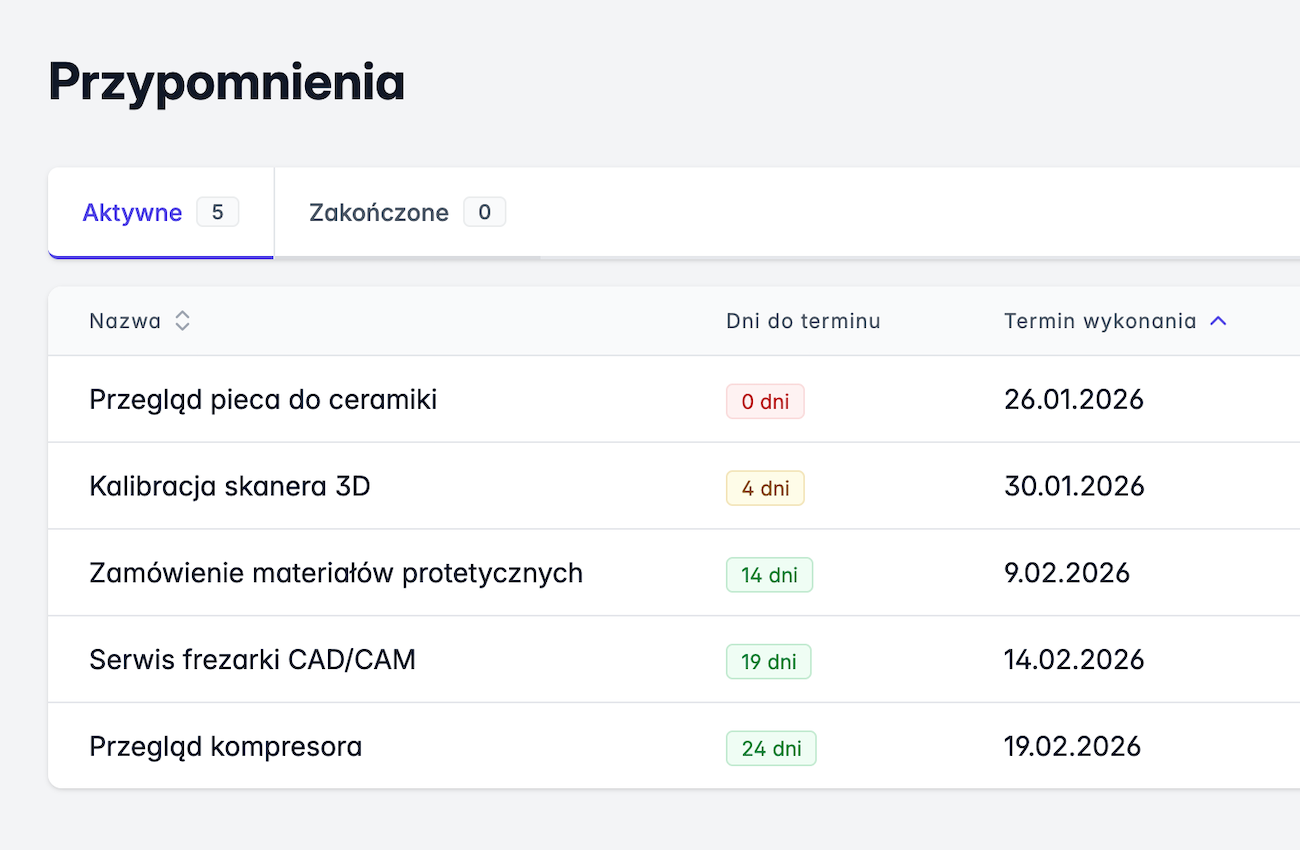Select the Kalibracja skanera 3D row
The width and height of the screenshot is (1300, 850).
pos(230,487)
